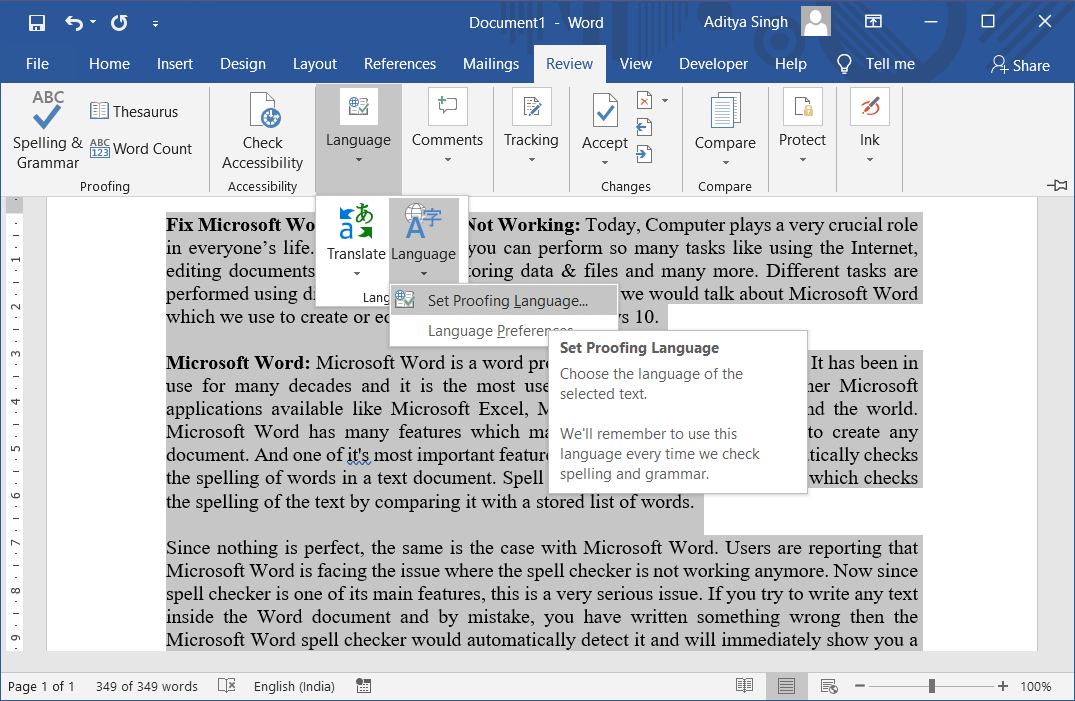Click the proofing errors status icon

pyautogui.click(x=226, y=686)
